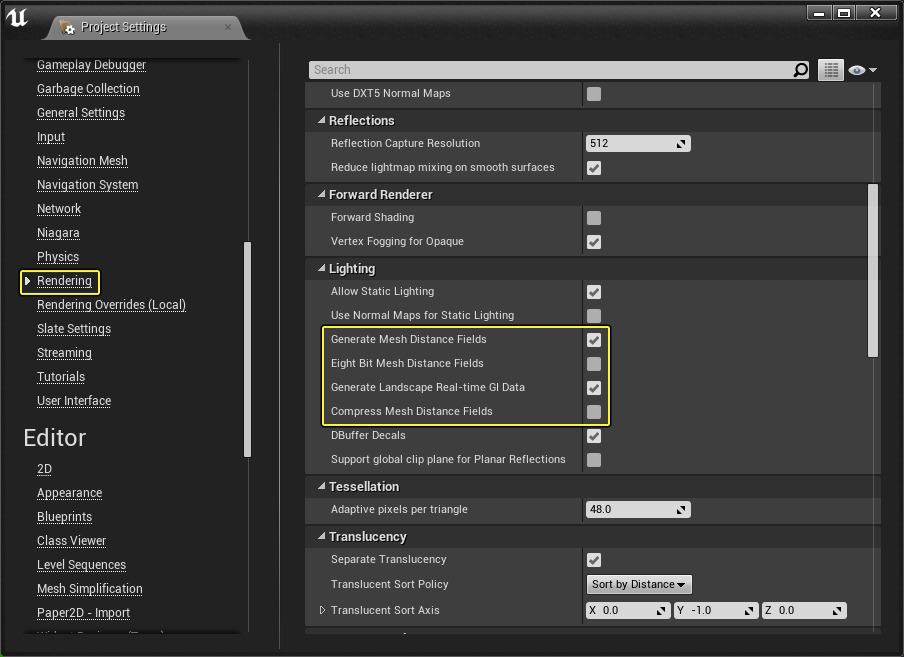The image size is (904, 657).
Task: Click the magnifying glass search icon
Action: [798, 70]
